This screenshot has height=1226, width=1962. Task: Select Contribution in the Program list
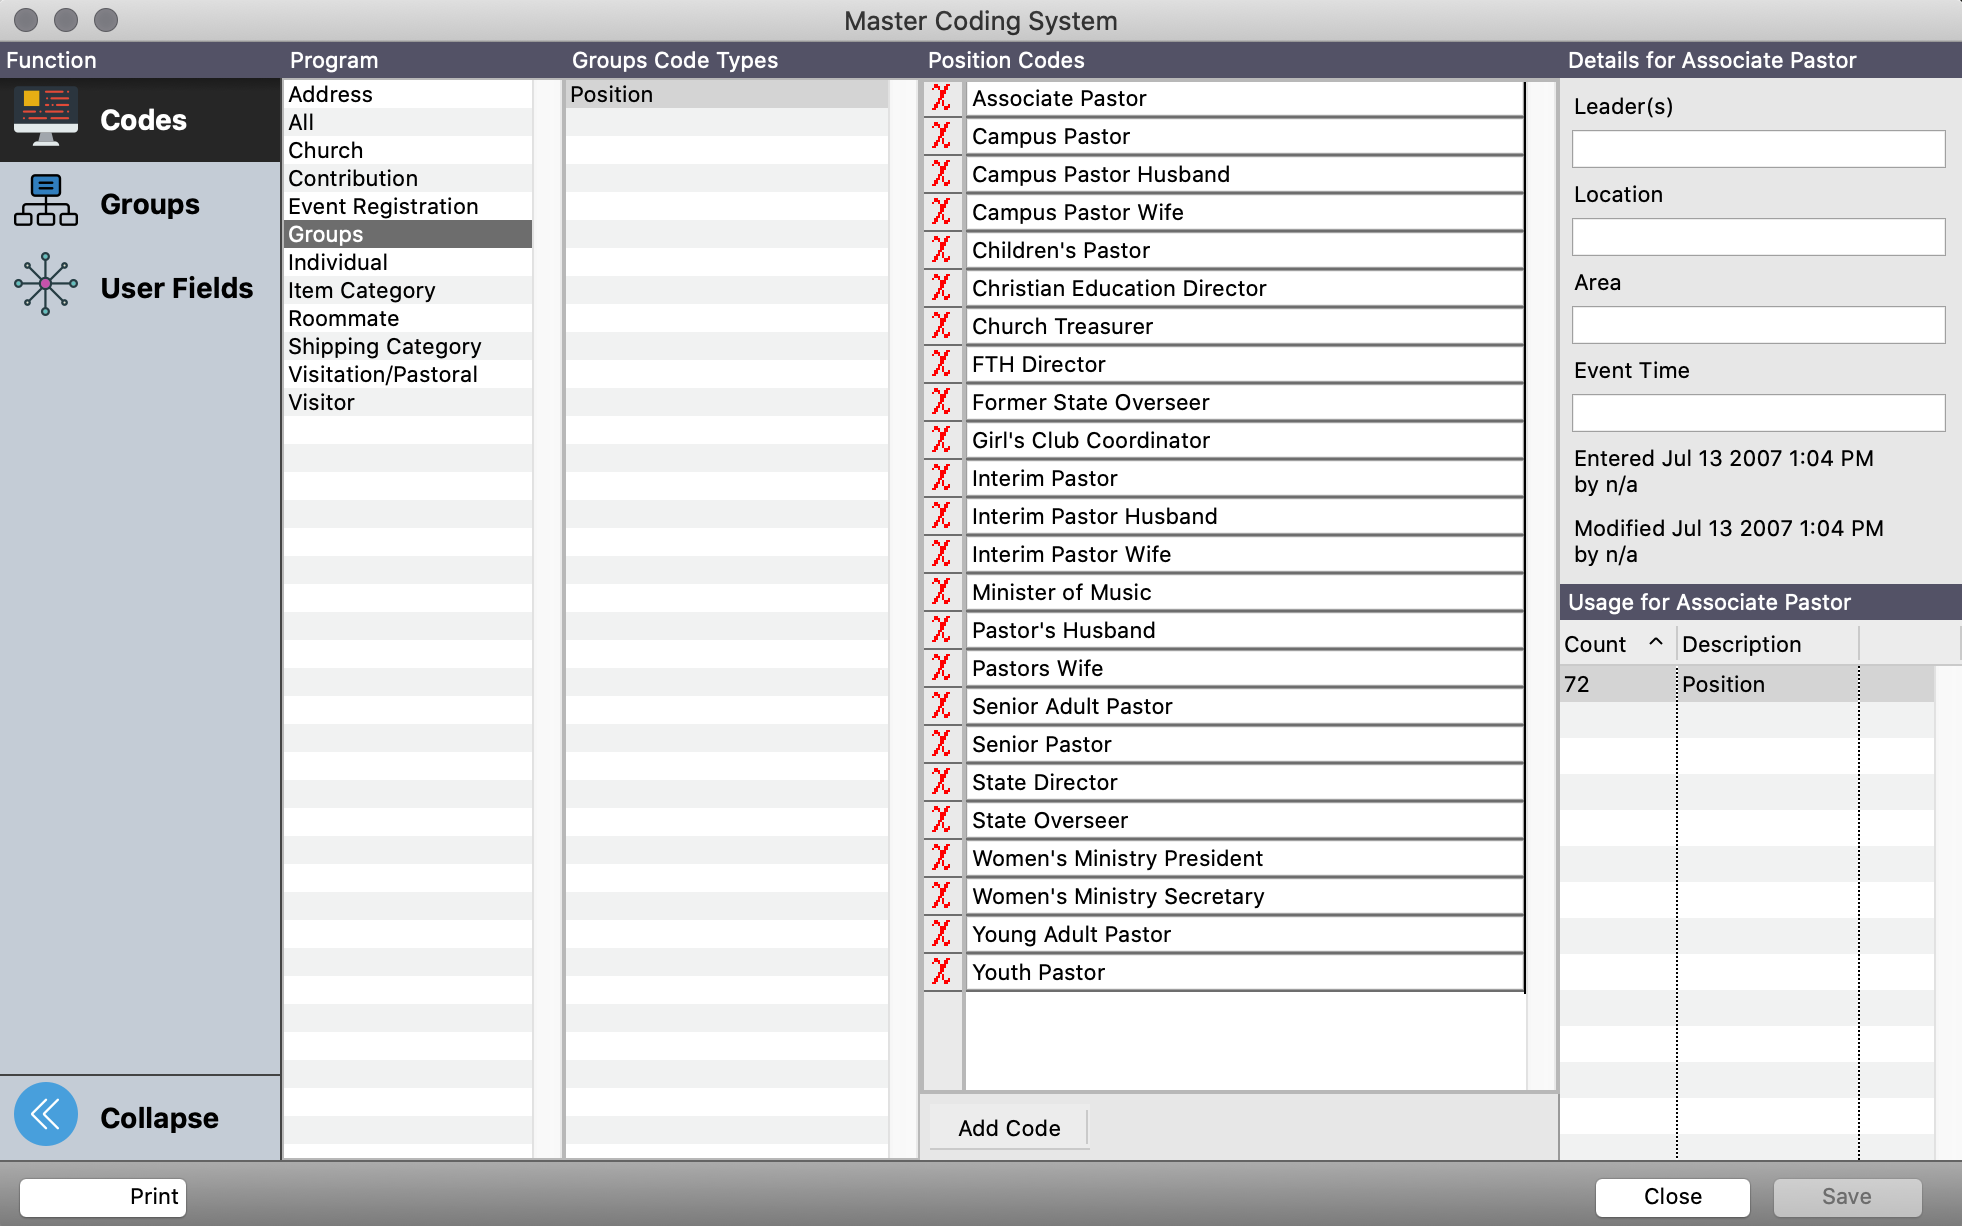(x=353, y=178)
